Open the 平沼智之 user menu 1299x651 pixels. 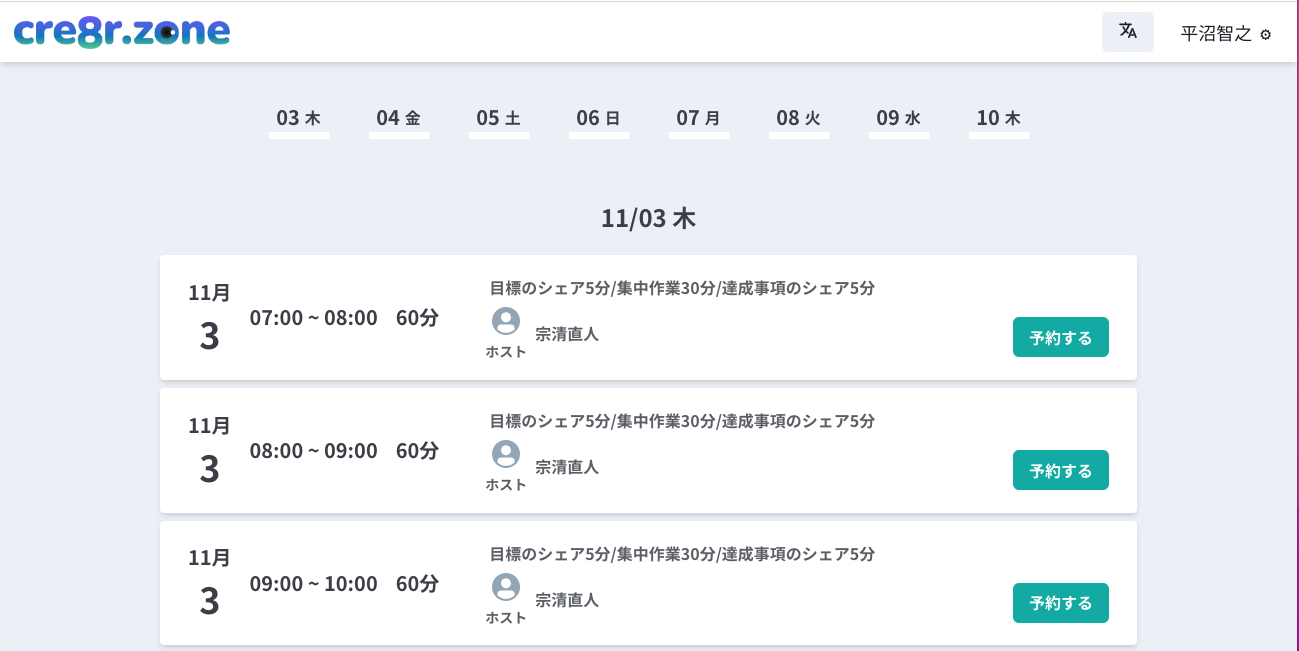1216,34
